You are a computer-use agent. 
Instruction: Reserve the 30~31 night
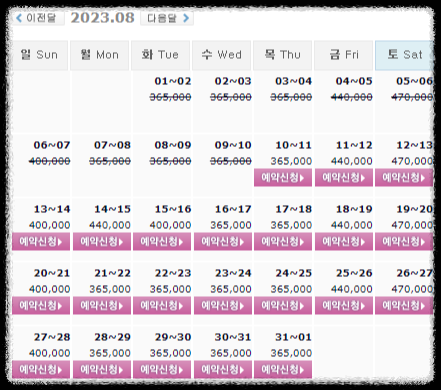click(x=223, y=369)
